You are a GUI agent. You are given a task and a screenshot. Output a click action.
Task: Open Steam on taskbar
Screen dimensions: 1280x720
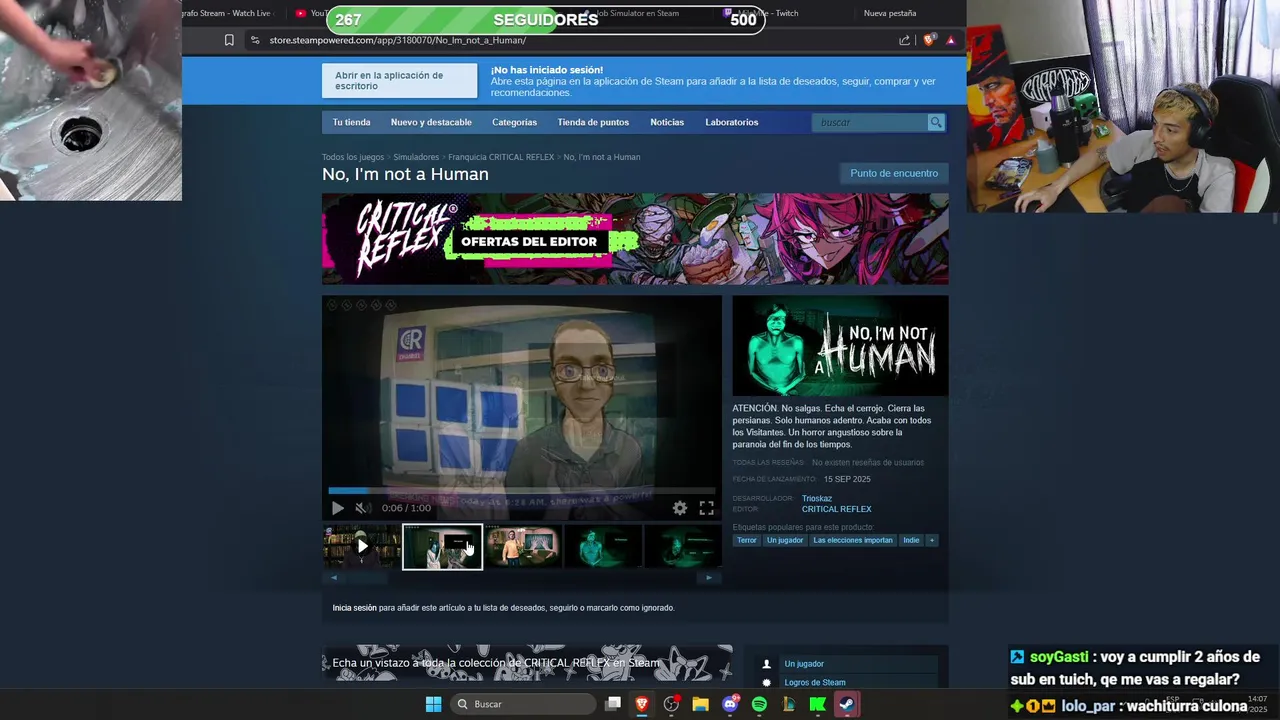(847, 704)
